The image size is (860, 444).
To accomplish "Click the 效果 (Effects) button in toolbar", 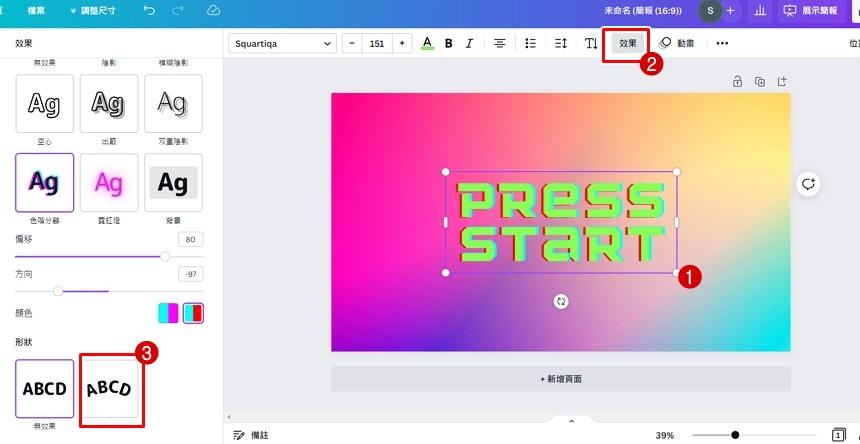I will 627,43.
